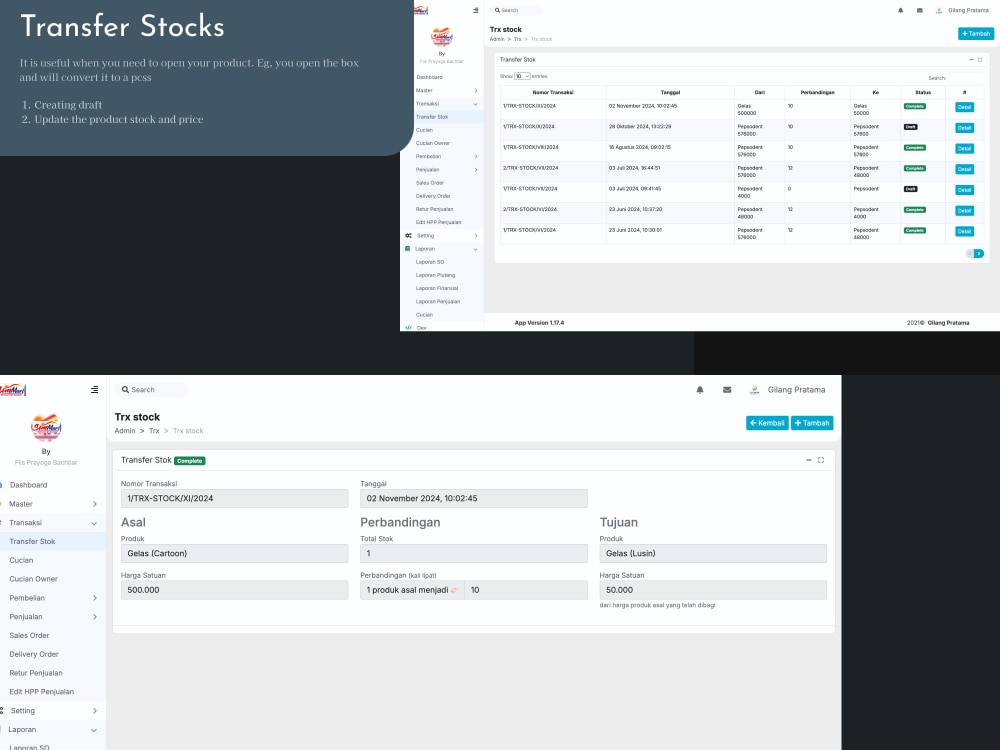Focus the top Search box in detail view
Screen dimensions: 1000x750
151,390
